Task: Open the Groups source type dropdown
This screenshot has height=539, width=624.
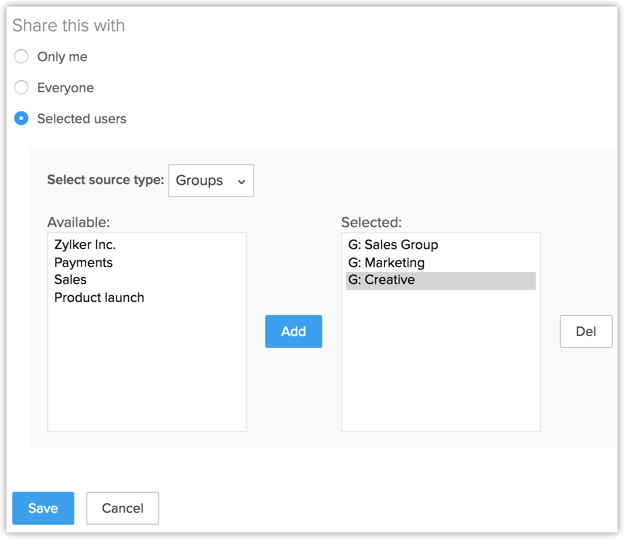Action: [x=211, y=181]
